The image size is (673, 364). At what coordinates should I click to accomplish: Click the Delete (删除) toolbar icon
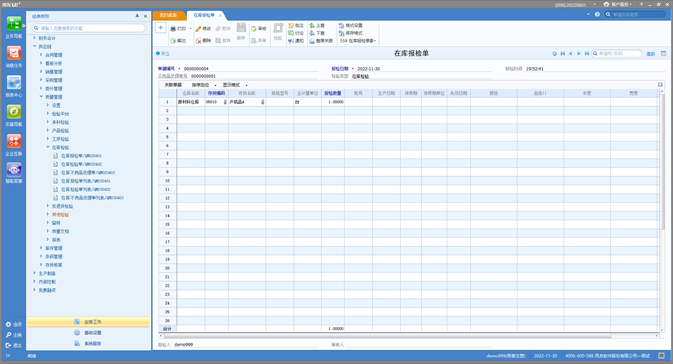[198, 41]
